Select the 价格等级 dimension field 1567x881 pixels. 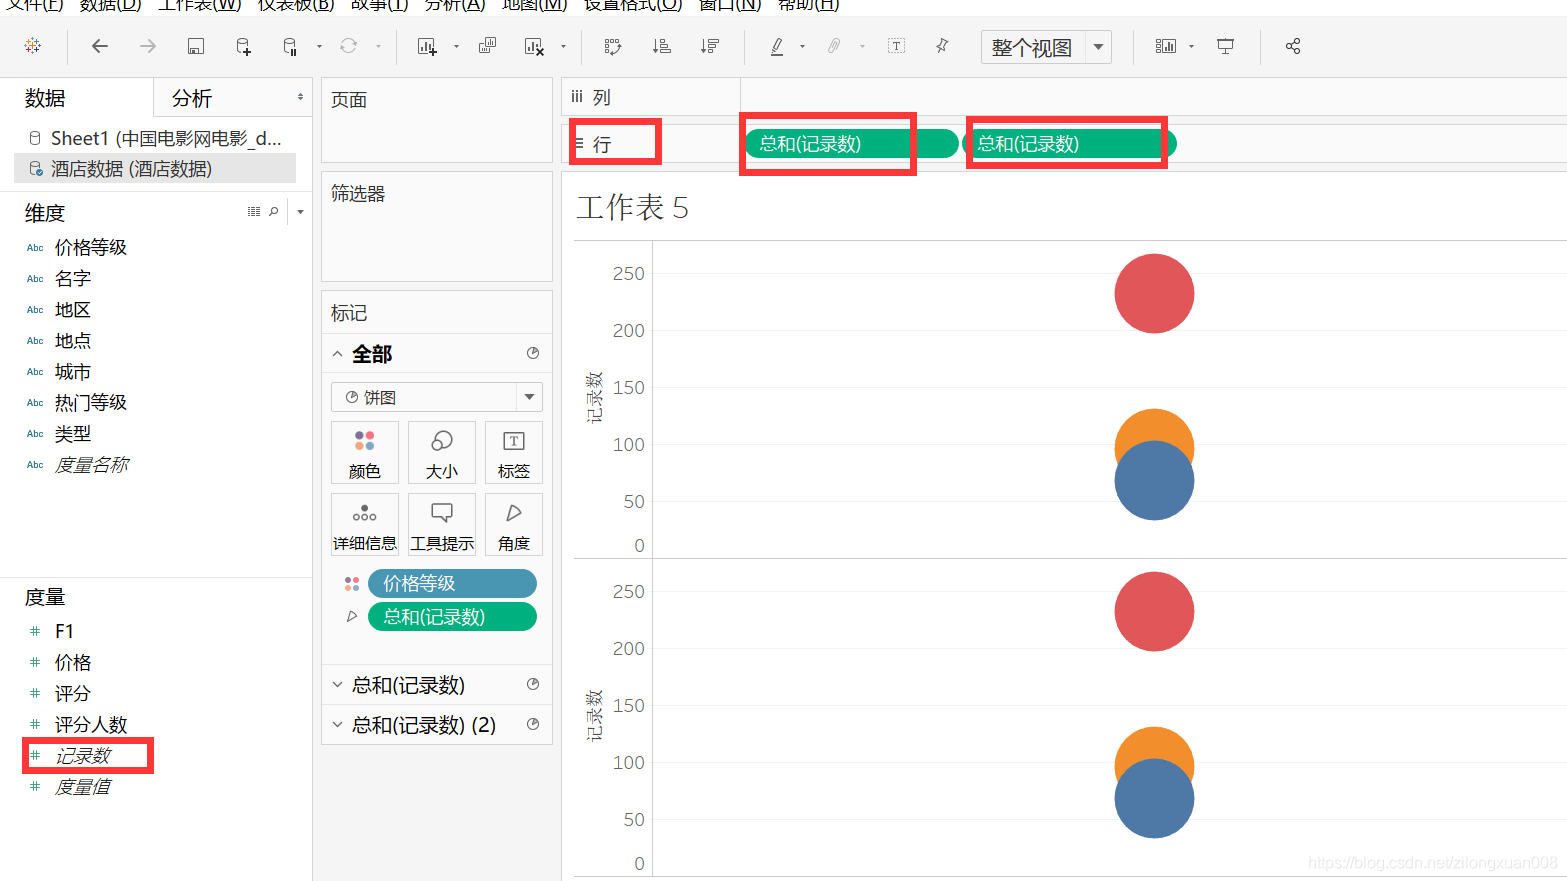90,247
